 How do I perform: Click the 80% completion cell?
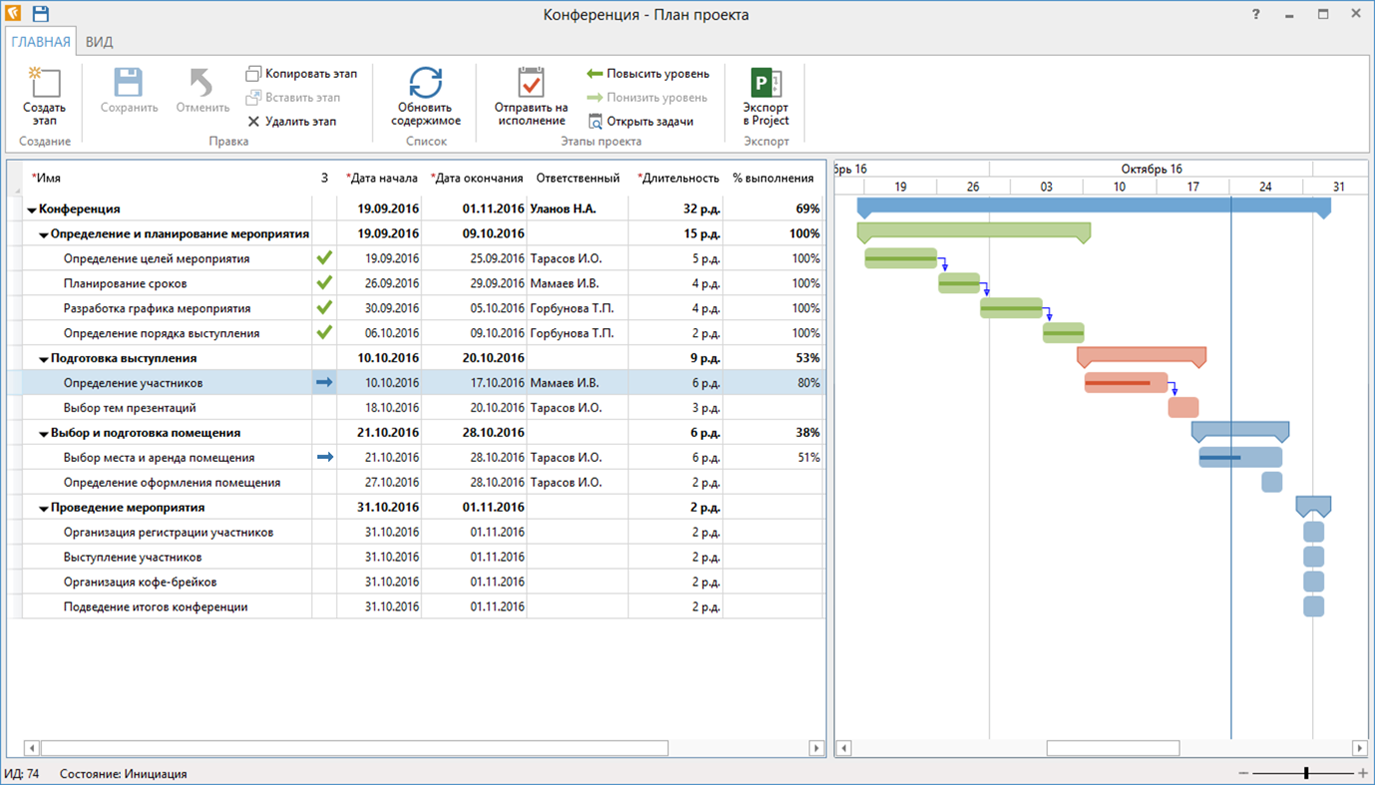click(x=774, y=383)
